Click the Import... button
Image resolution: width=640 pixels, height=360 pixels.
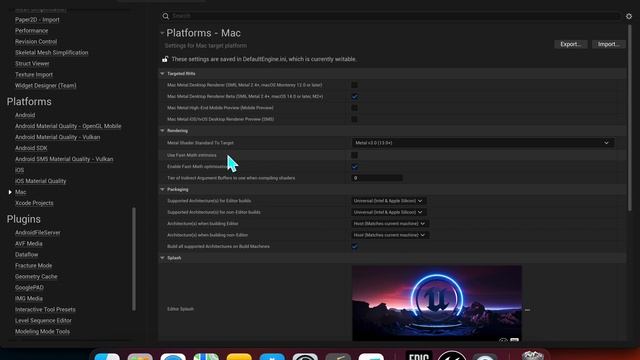click(609, 44)
